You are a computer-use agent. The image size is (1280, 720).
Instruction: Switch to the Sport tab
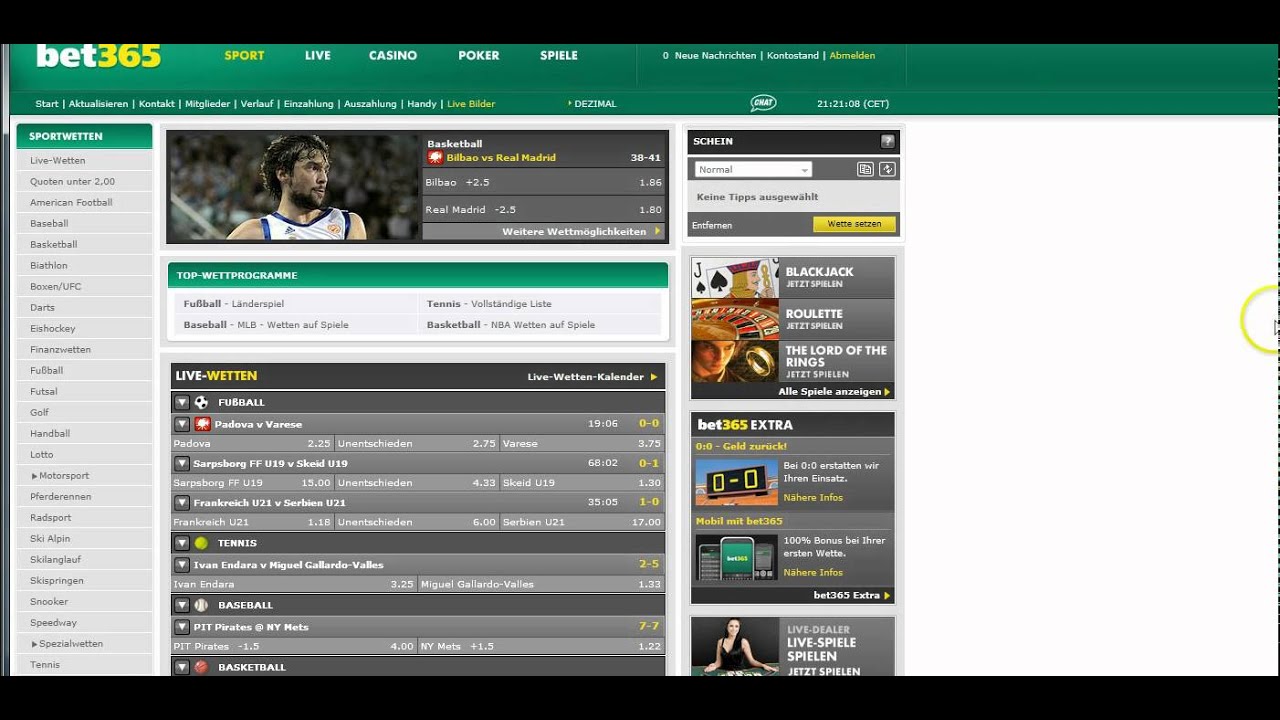click(244, 55)
